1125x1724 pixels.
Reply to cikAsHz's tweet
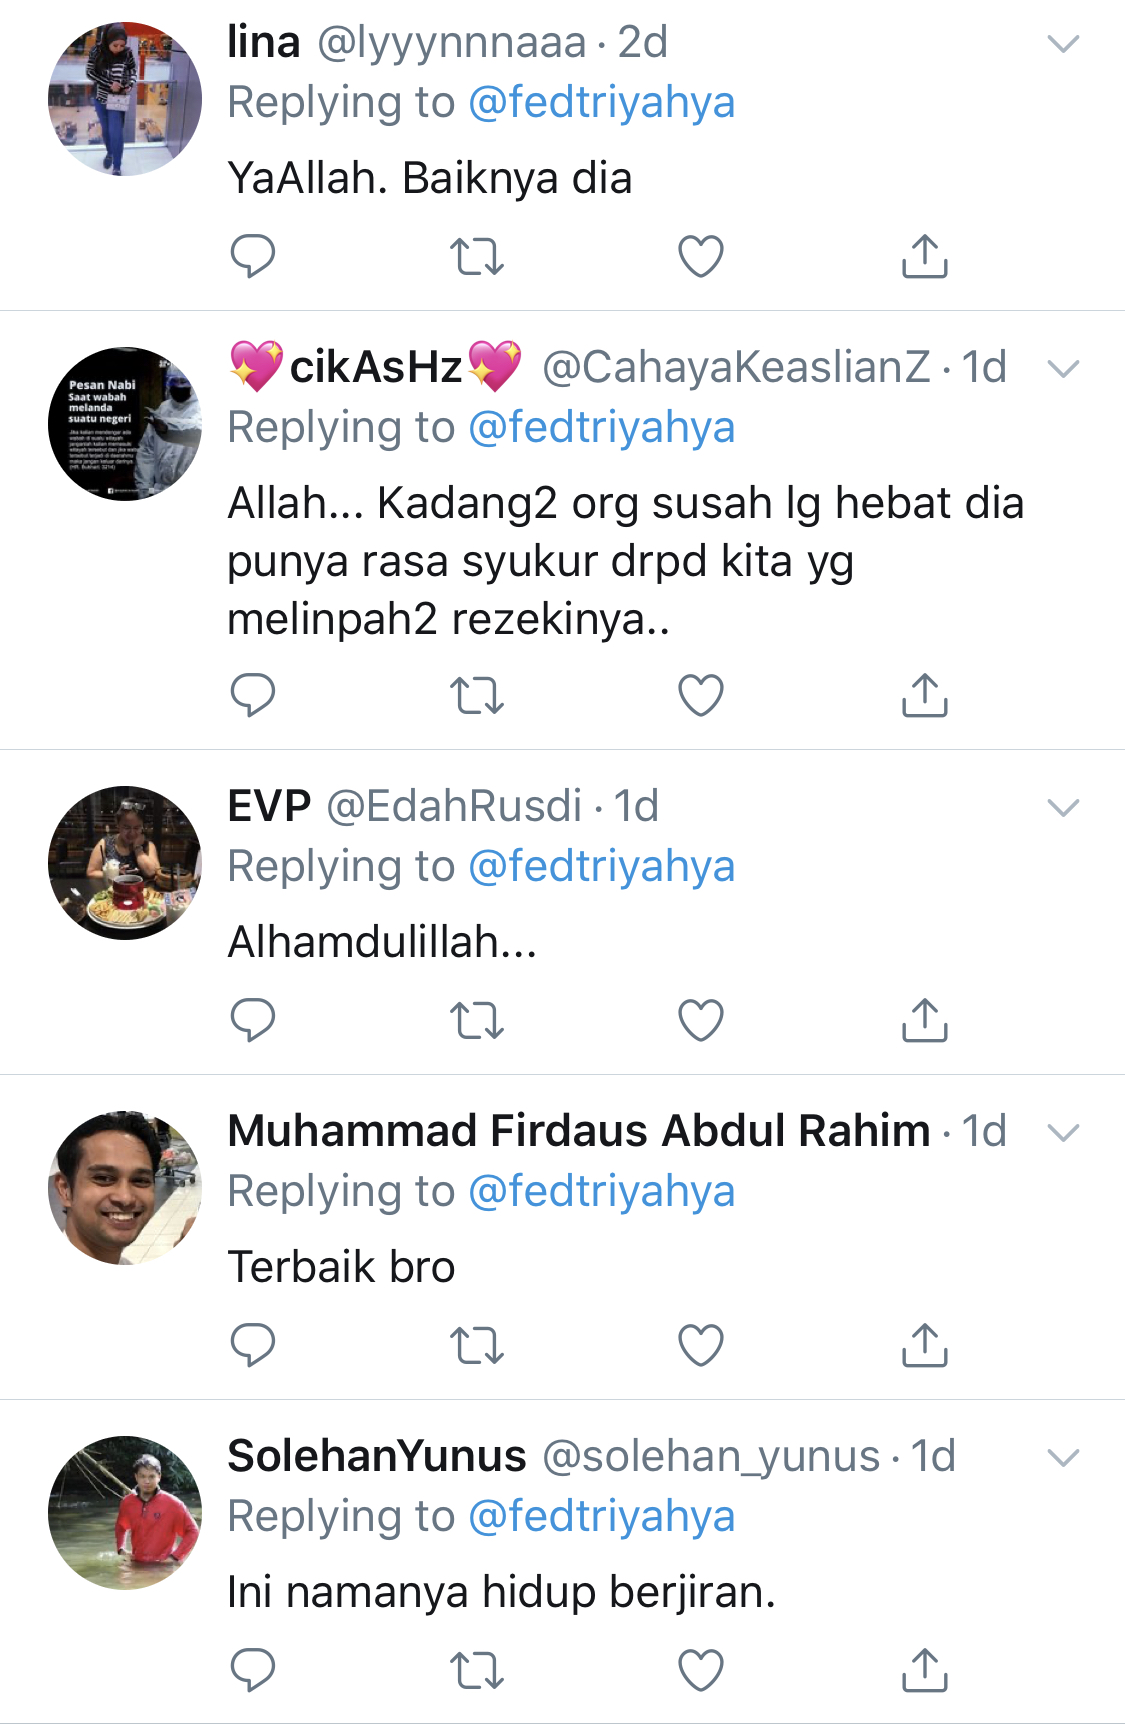pos(252,695)
